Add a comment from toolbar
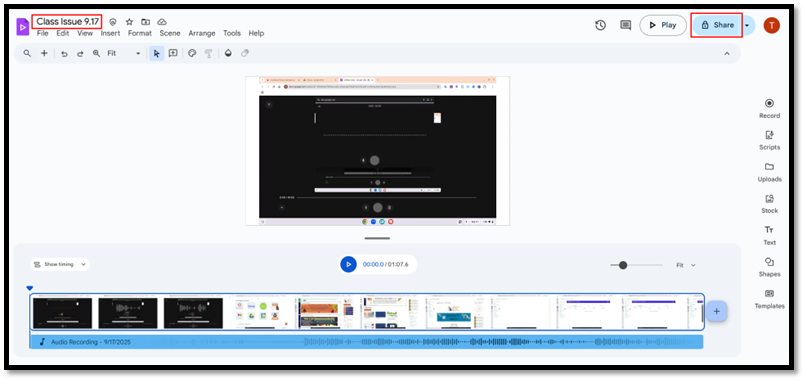Screen dimensions: 805x381 pyautogui.click(x=173, y=53)
